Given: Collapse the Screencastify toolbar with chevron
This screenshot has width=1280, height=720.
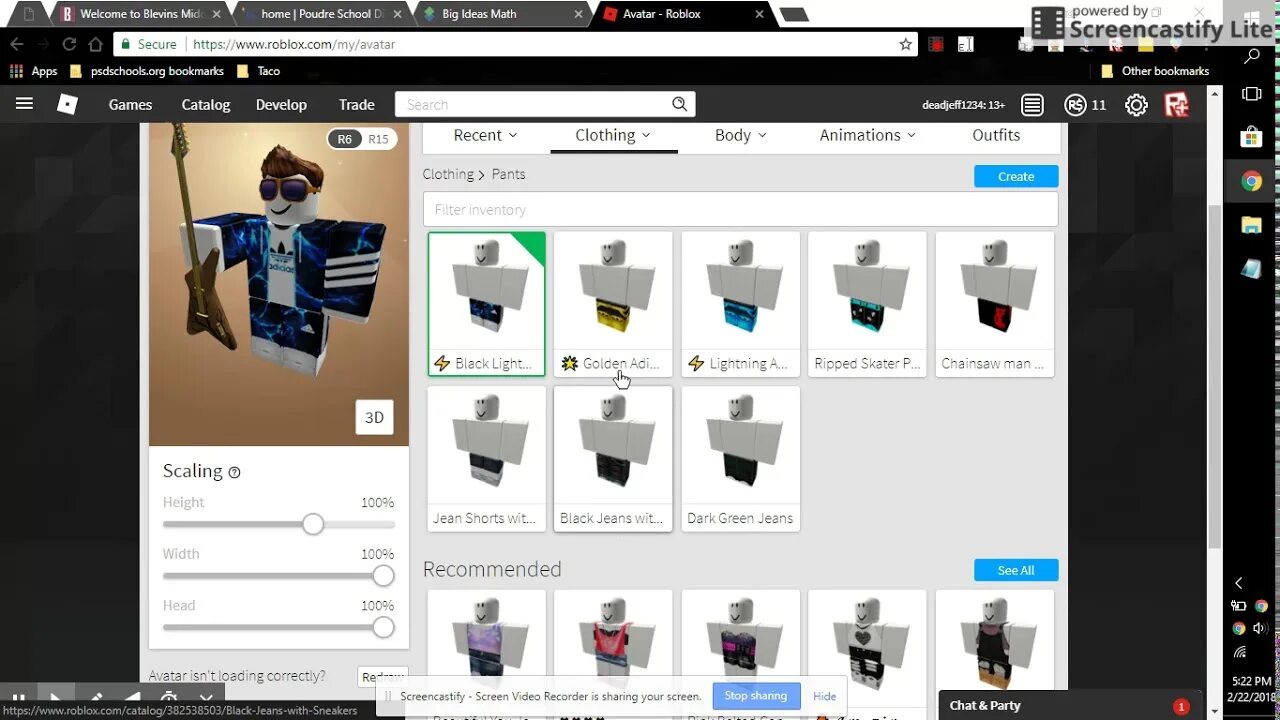Looking at the screenshot, I should click(x=206, y=698).
